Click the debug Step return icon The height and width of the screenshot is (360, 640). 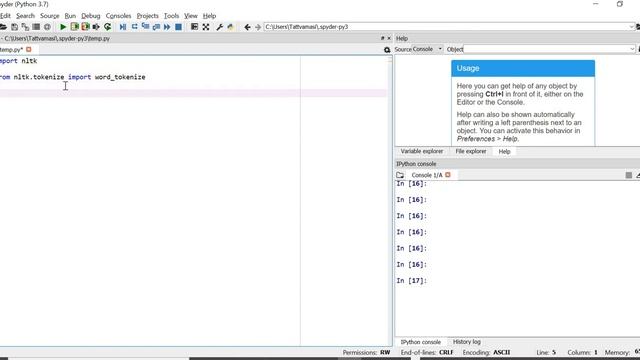point(156,27)
